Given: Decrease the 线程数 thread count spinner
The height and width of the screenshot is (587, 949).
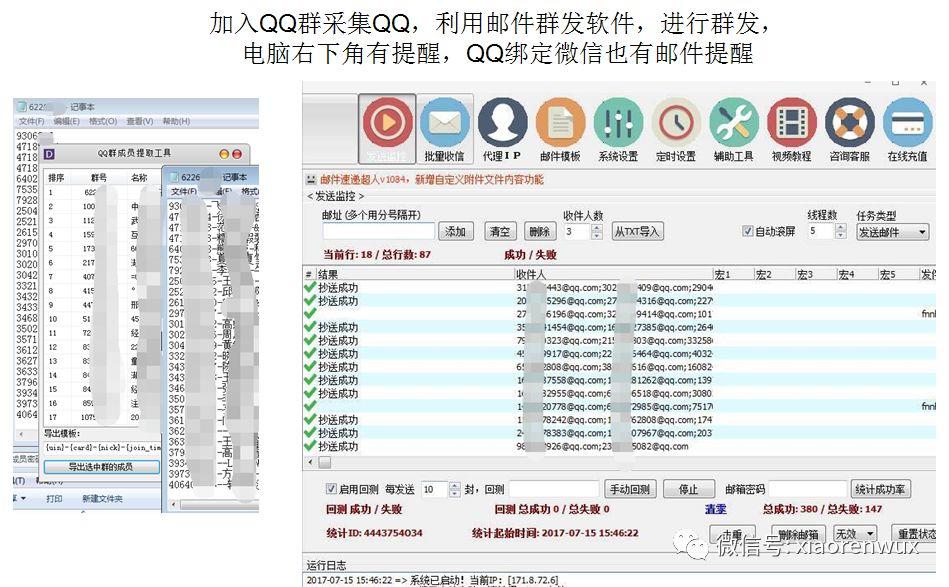Looking at the screenshot, I should click(x=840, y=234).
